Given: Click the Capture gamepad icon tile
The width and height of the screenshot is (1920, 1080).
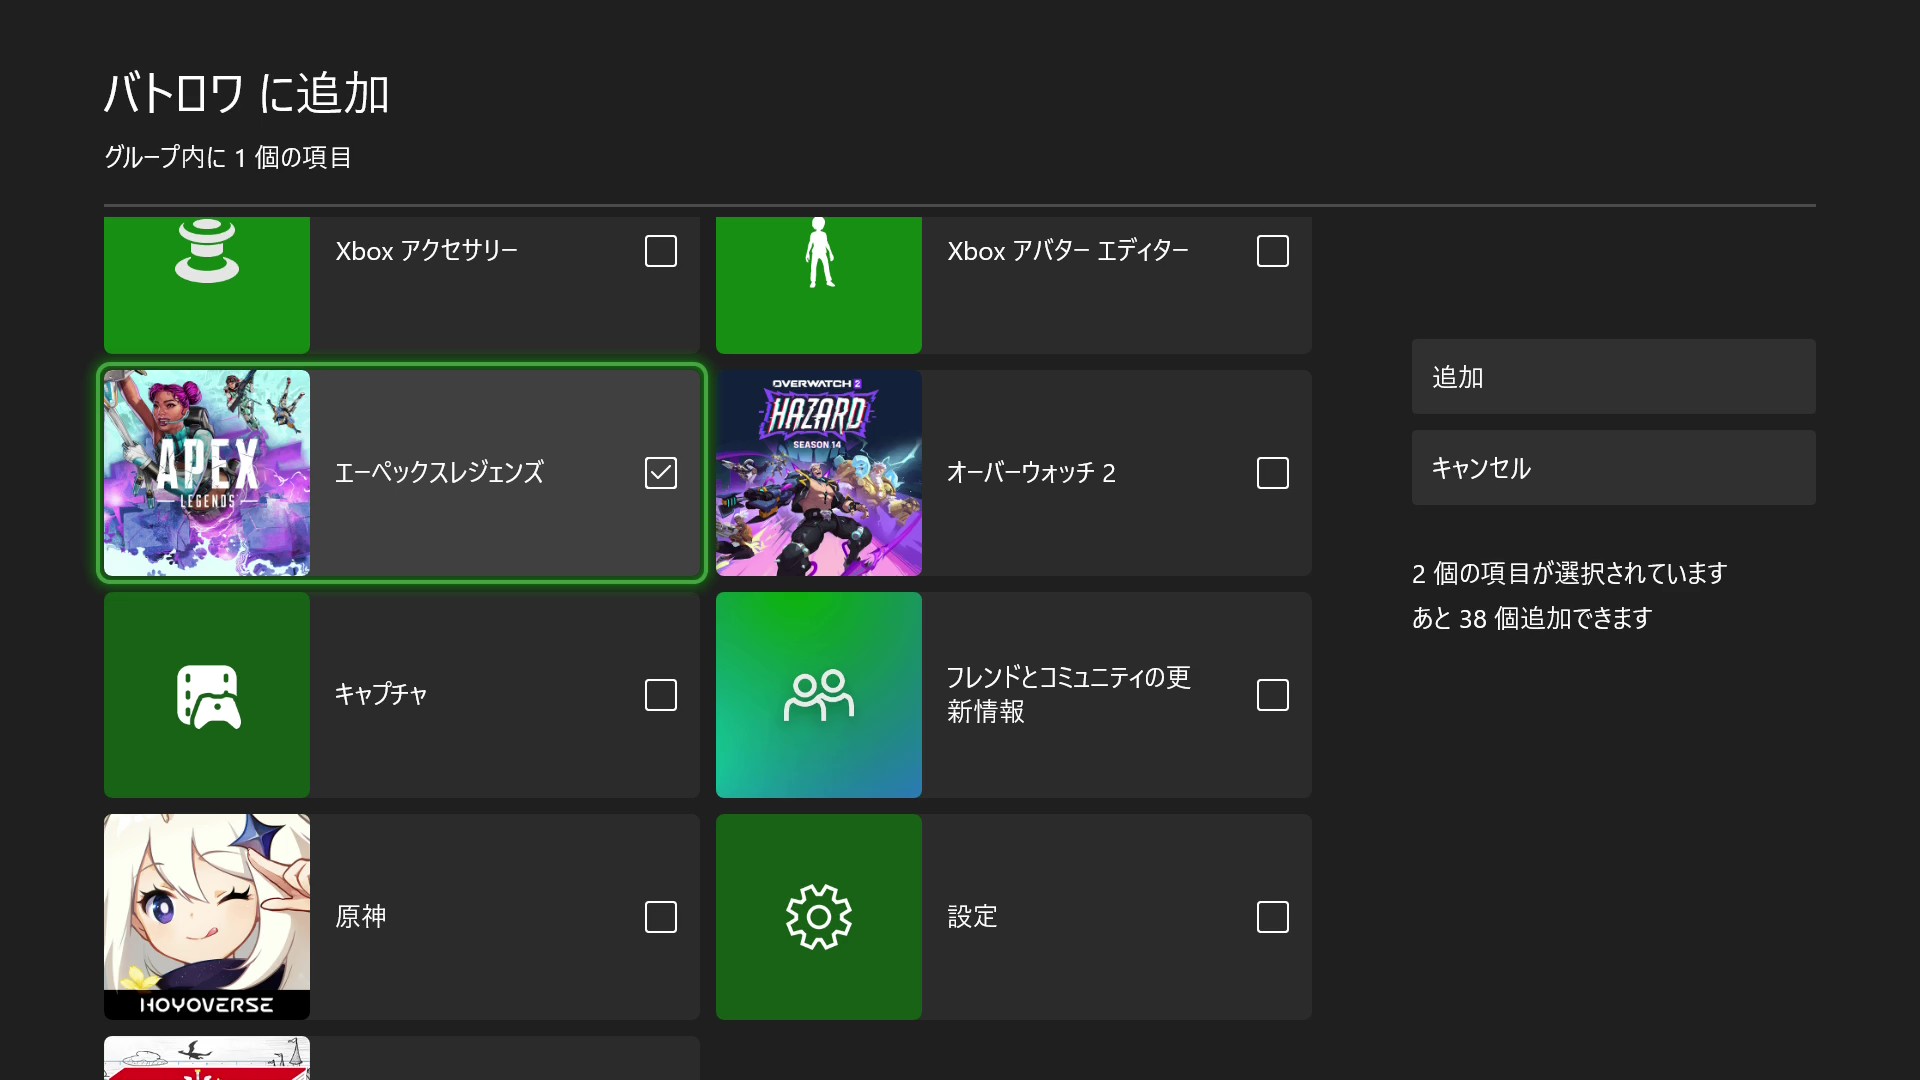Looking at the screenshot, I should 207,695.
